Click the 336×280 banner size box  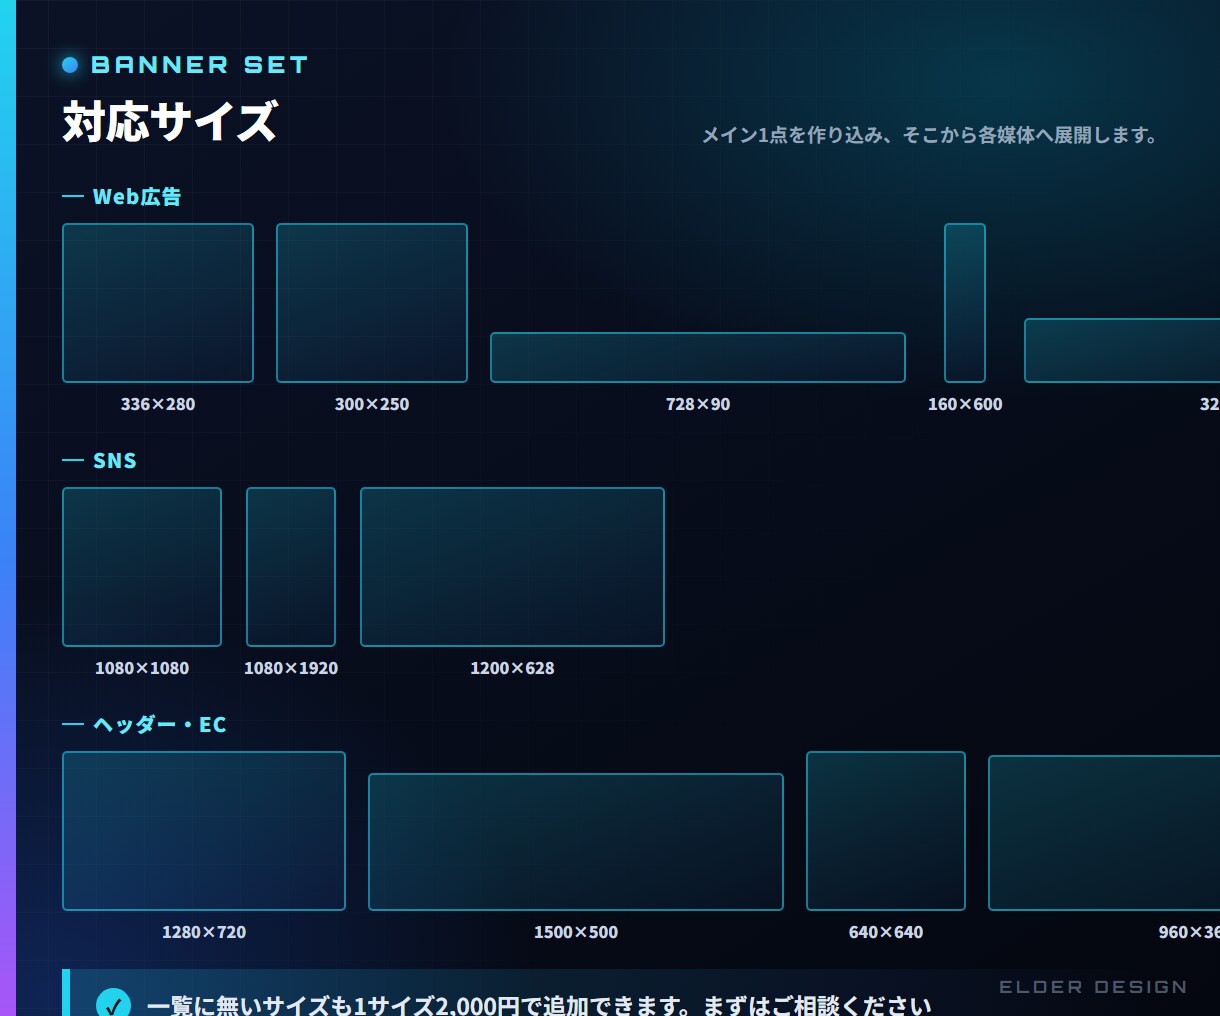158,303
